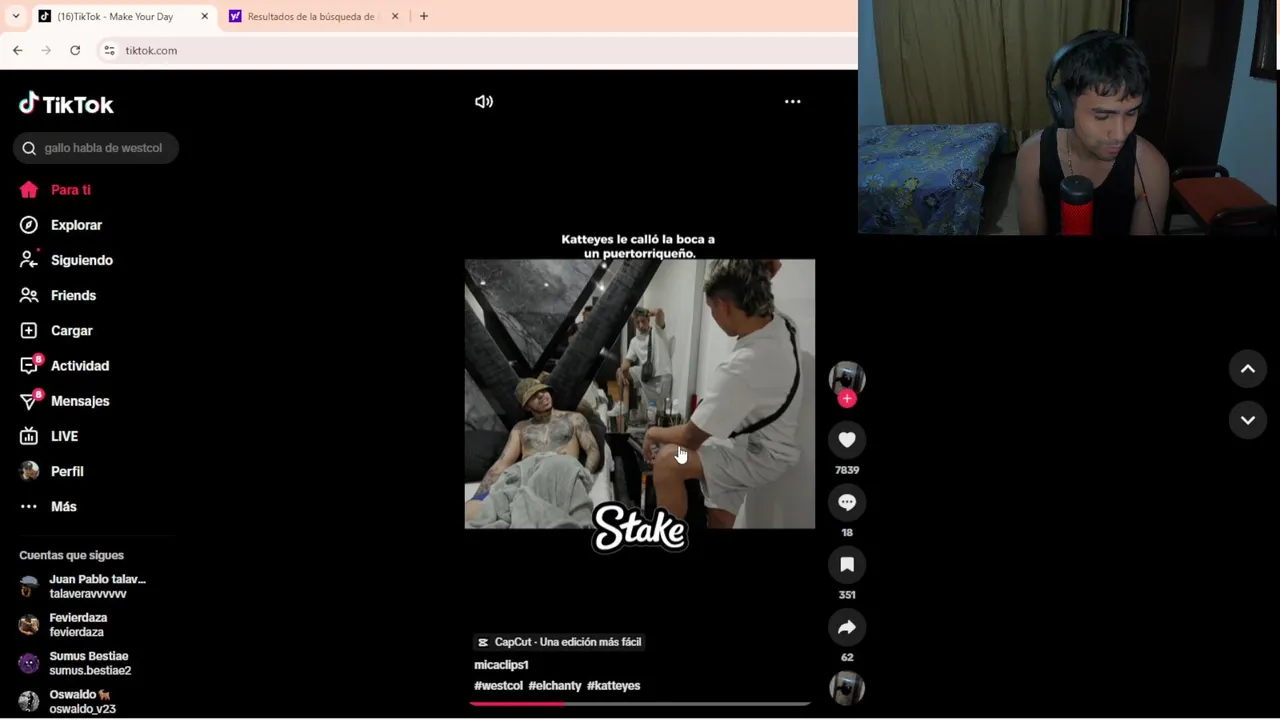
Task: Open the three-dot video options menu
Action: (x=792, y=101)
